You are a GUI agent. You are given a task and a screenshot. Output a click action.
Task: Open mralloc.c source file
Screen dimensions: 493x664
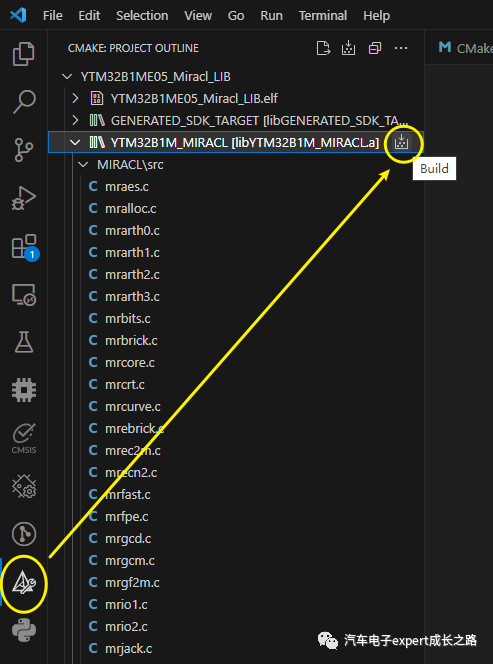tap(130, 209)
